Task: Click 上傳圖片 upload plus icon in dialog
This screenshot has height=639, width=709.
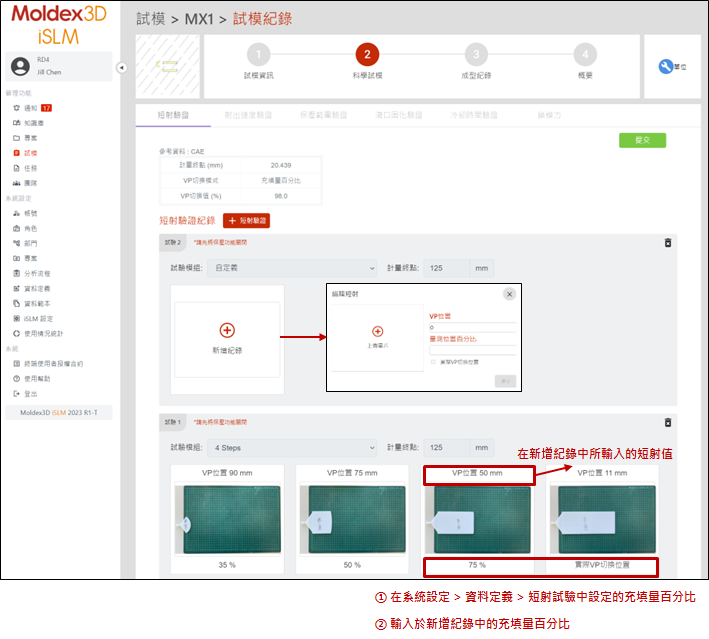Action: (378, 331)
